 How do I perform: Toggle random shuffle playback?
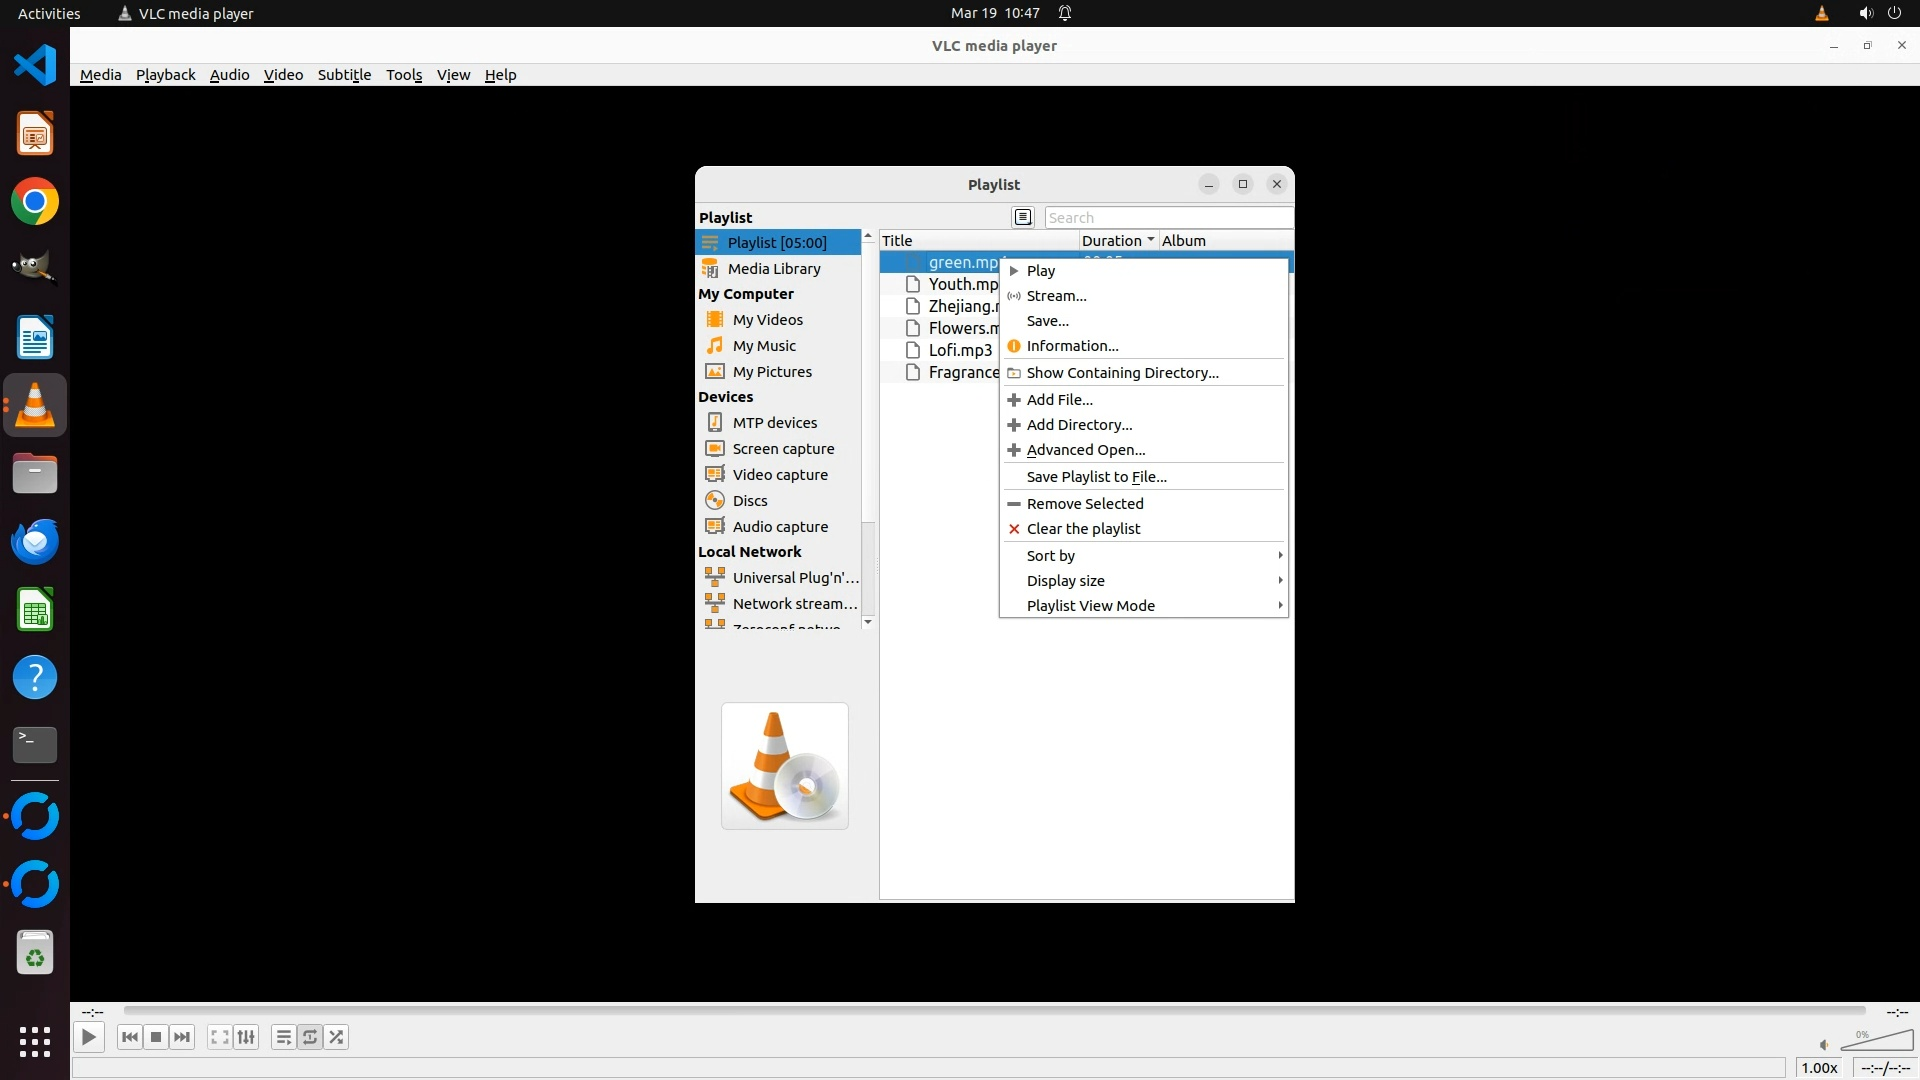point(337,1037)
